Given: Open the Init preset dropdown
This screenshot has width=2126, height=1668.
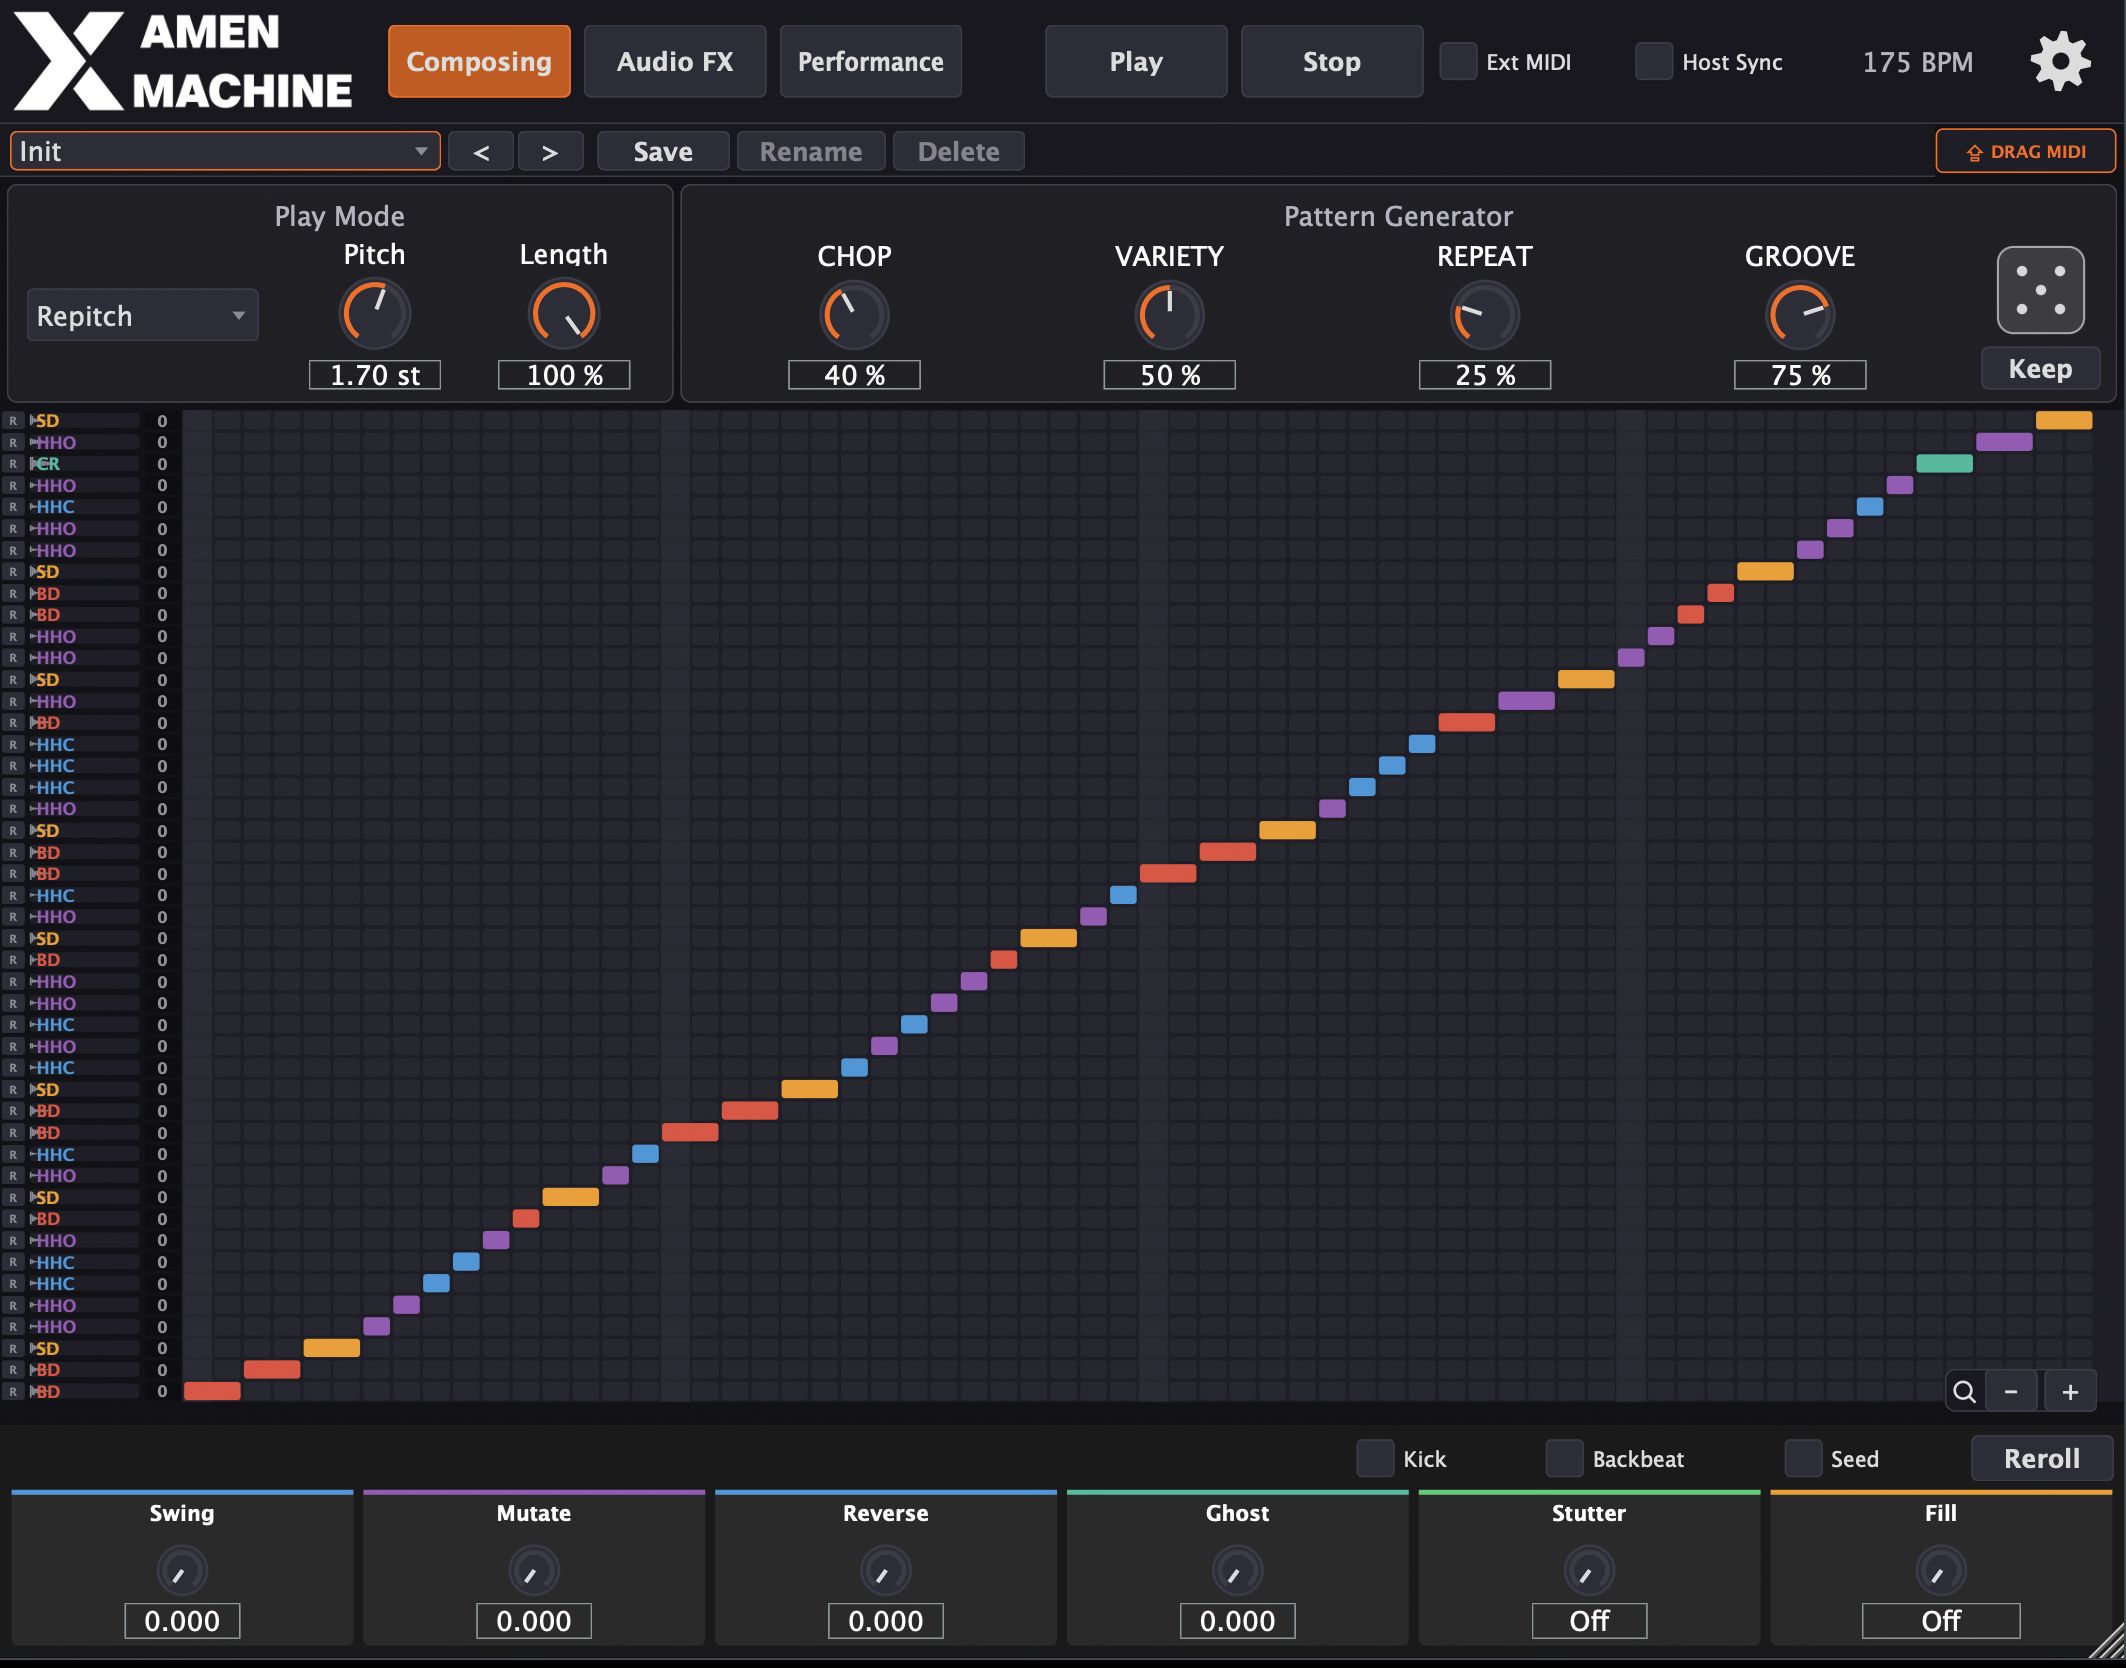Looking at the screenshot, I should pyautogui.click(x=225, y=151).
